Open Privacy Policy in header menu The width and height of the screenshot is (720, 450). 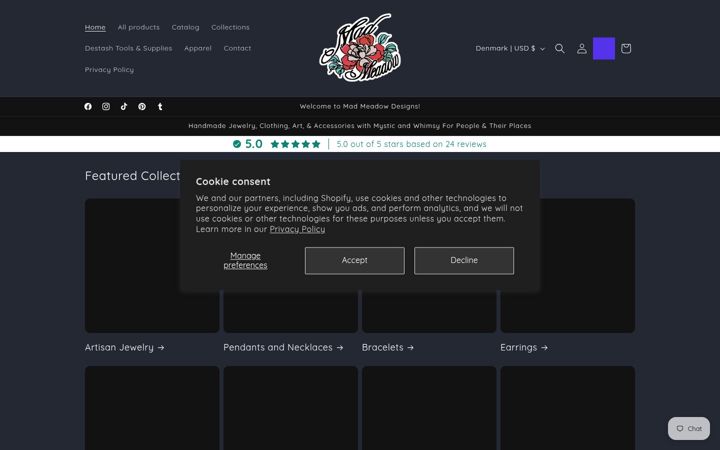coord(109,69)
